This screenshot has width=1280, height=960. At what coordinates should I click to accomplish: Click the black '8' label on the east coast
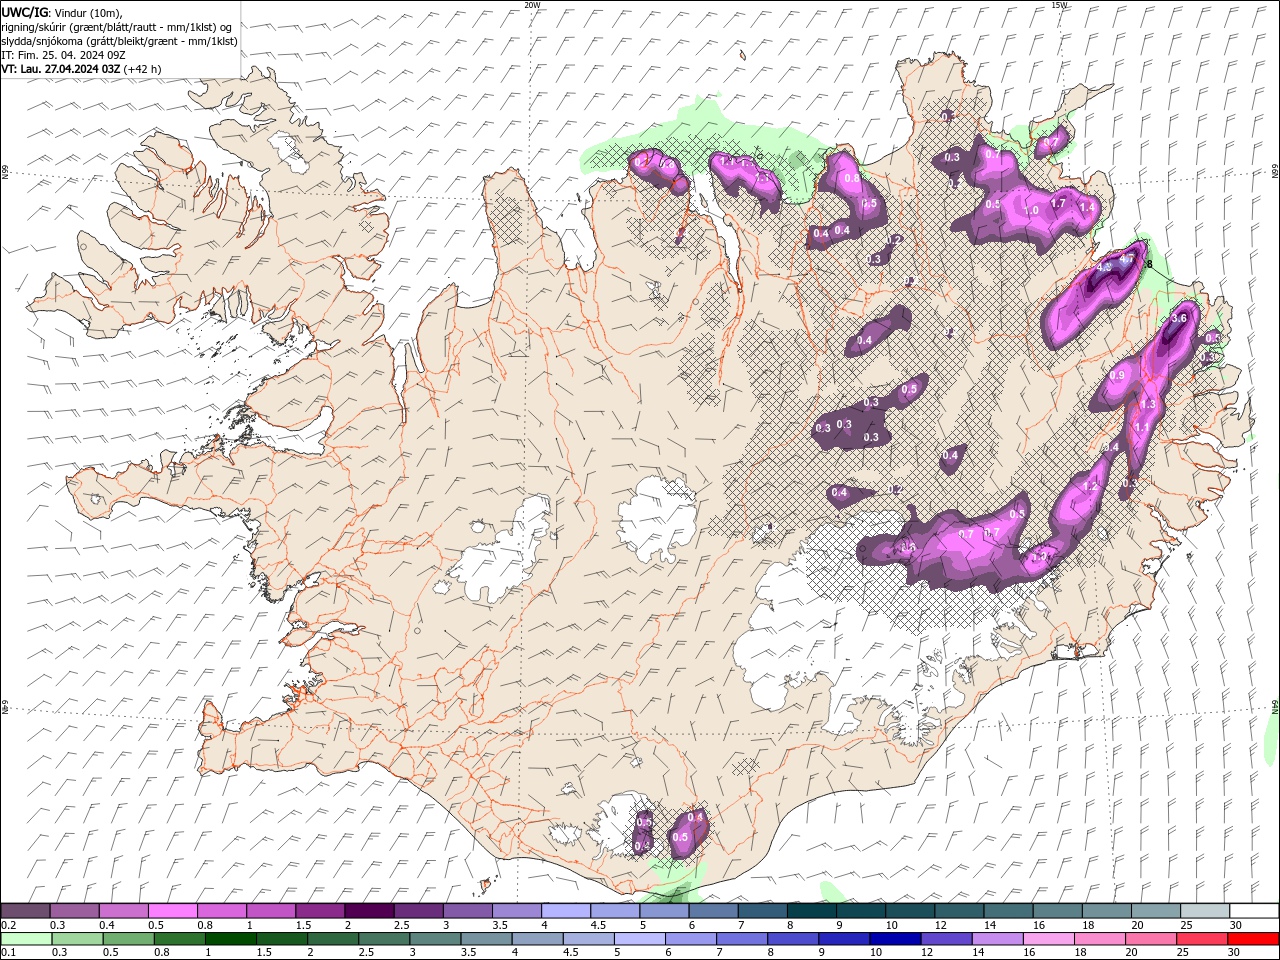click(x=1150, y=265)
